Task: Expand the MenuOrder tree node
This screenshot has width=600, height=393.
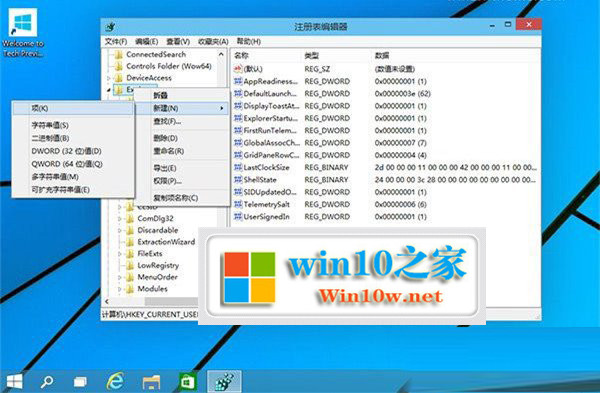Action: pos(119,277)
